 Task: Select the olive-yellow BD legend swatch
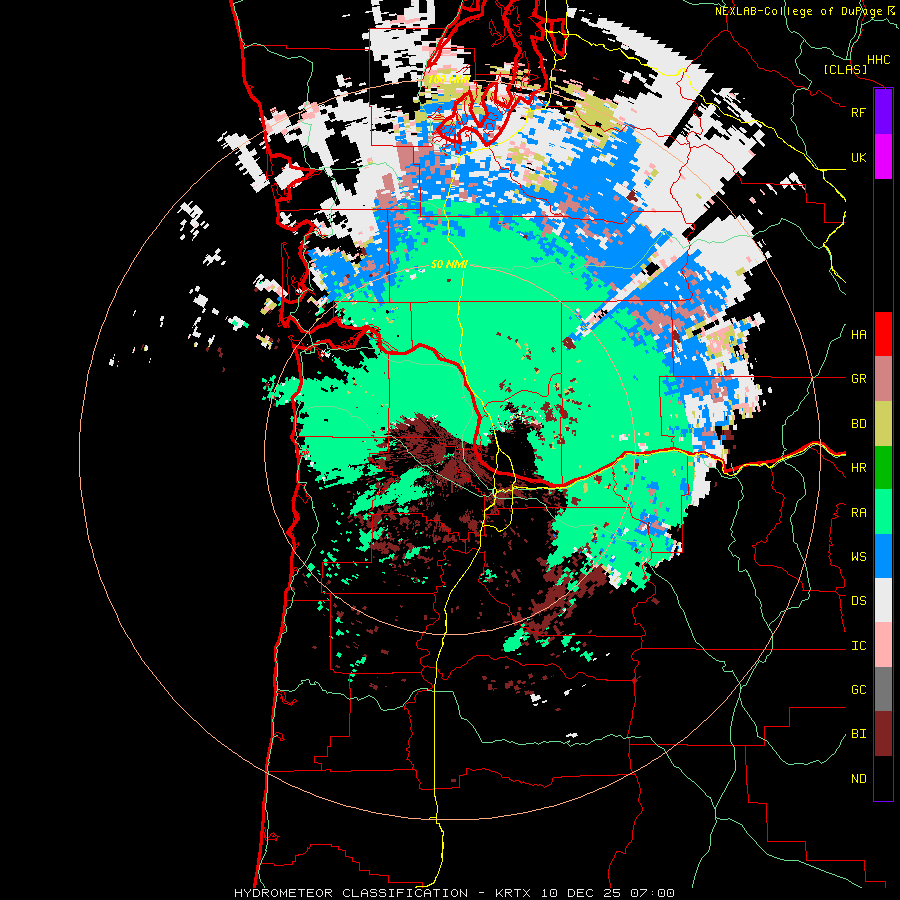(x=883, y=423)
